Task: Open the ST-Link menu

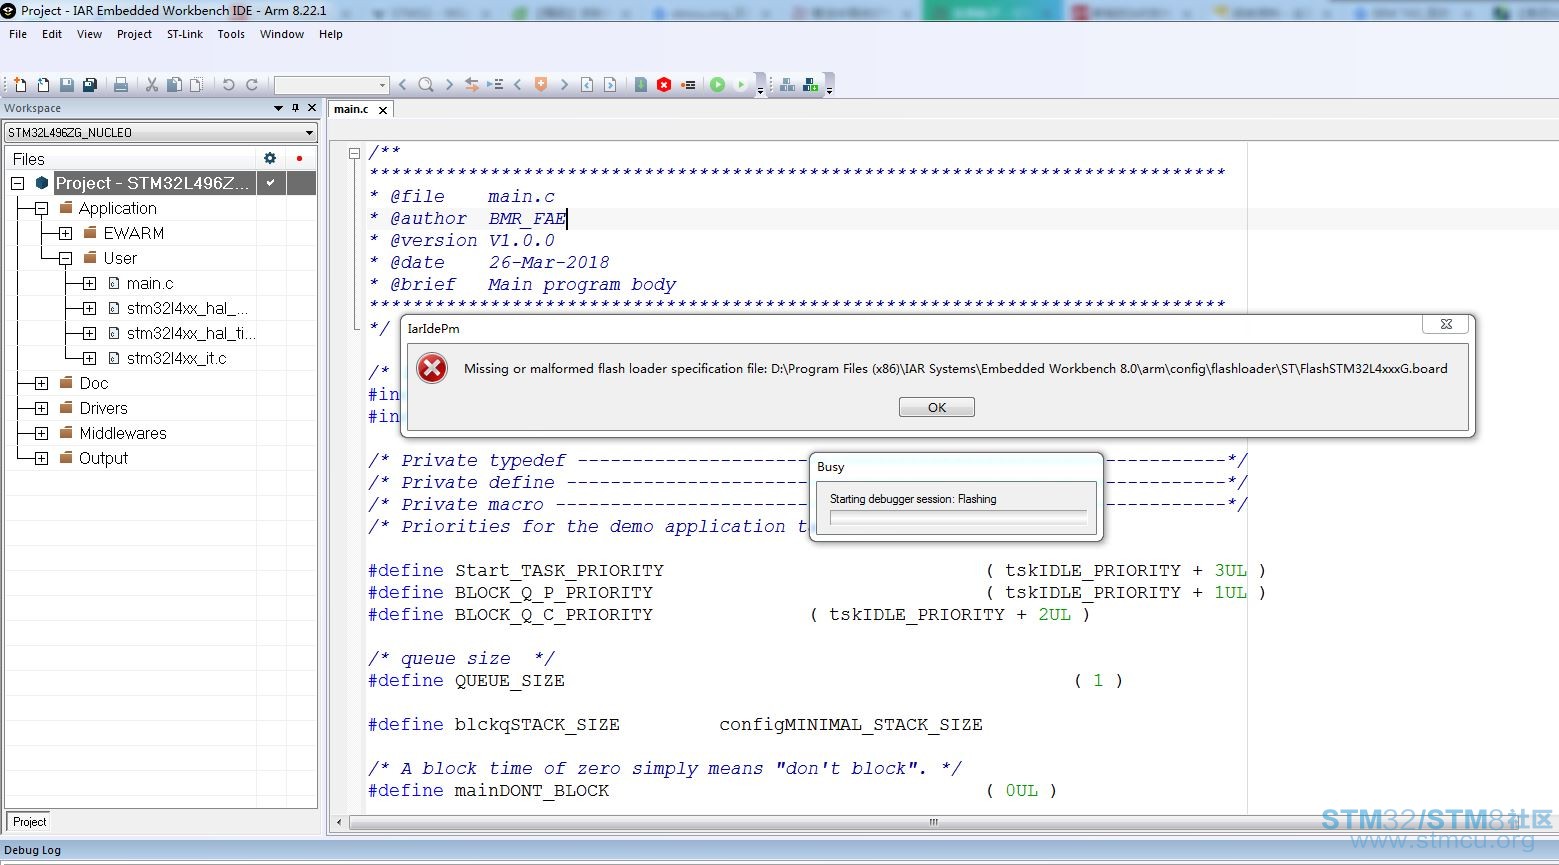Action: coord(185,34)
